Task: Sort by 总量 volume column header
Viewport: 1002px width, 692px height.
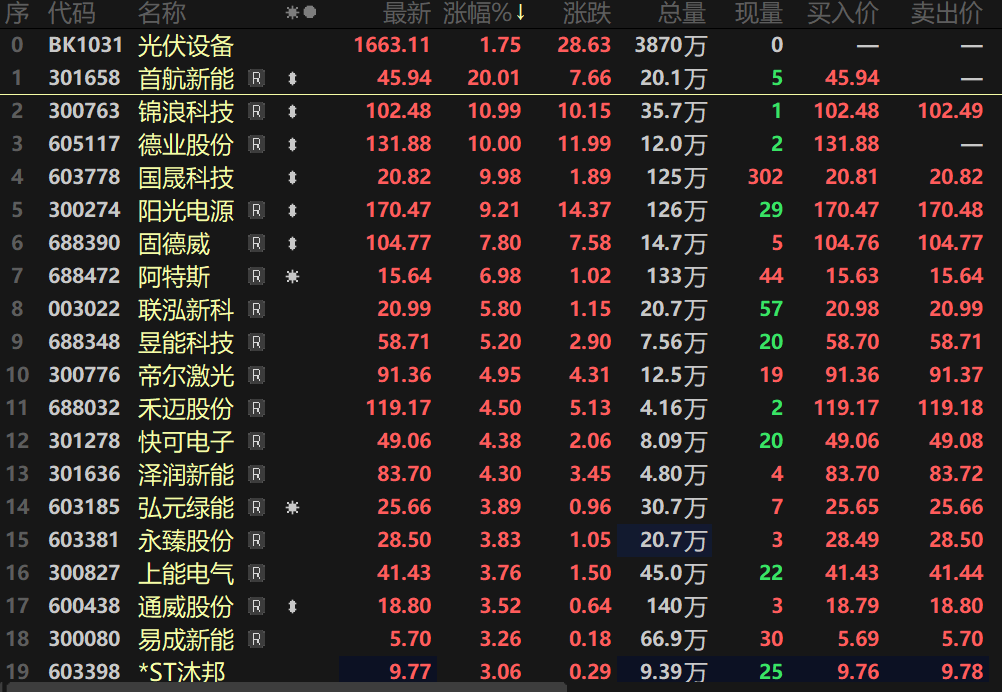Action: [682, 13]
